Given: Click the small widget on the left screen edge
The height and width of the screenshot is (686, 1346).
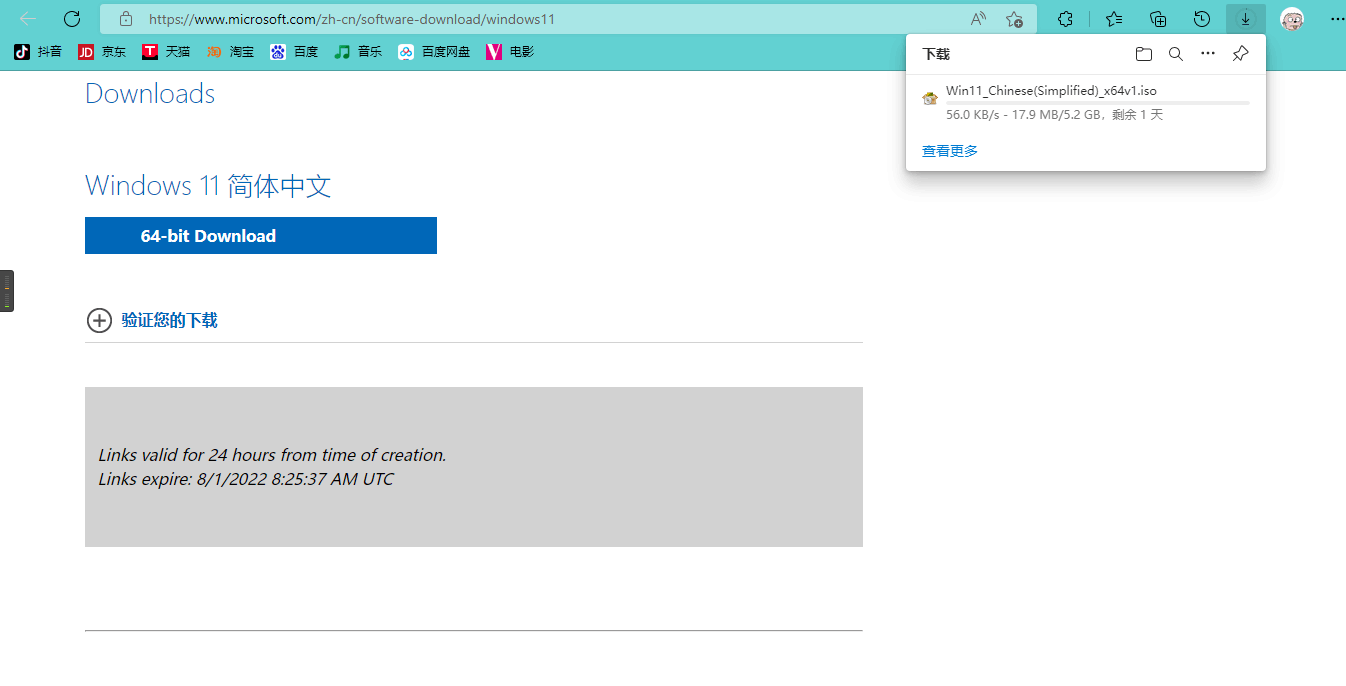Looking at the screenshot, I should pos(7,291).
